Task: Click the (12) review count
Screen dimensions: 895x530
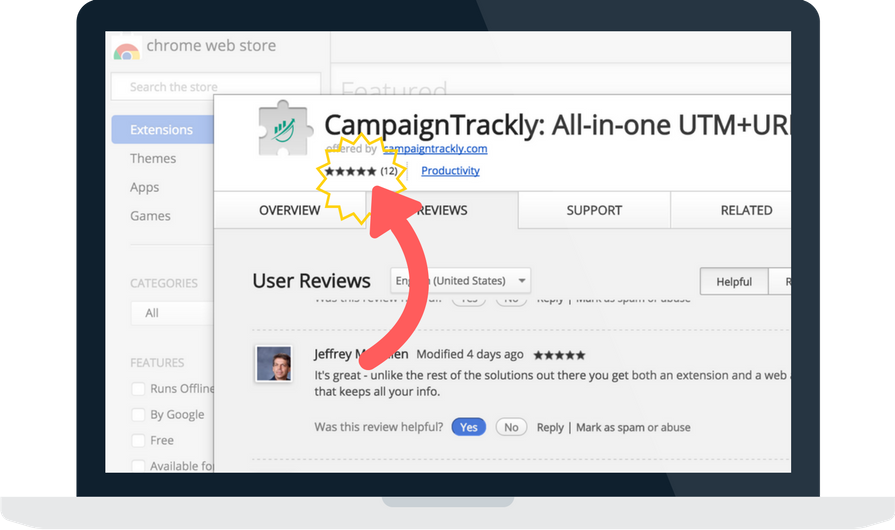Action: (389, 171)
